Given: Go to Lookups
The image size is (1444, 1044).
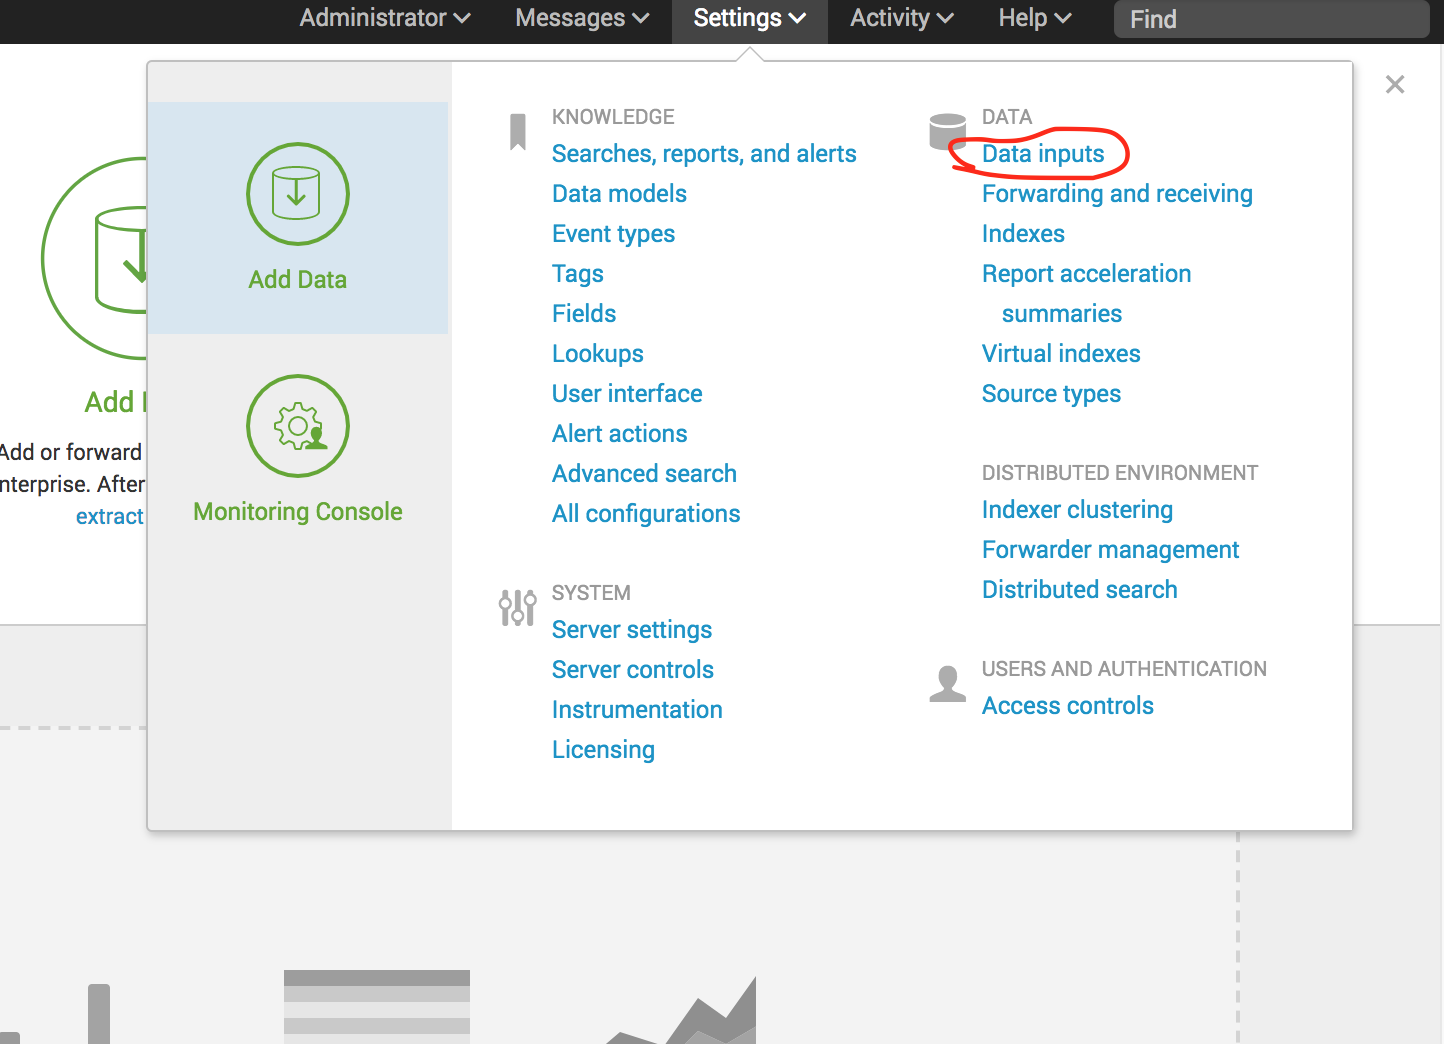Looking at the screenshot, I should coord(598,354).
